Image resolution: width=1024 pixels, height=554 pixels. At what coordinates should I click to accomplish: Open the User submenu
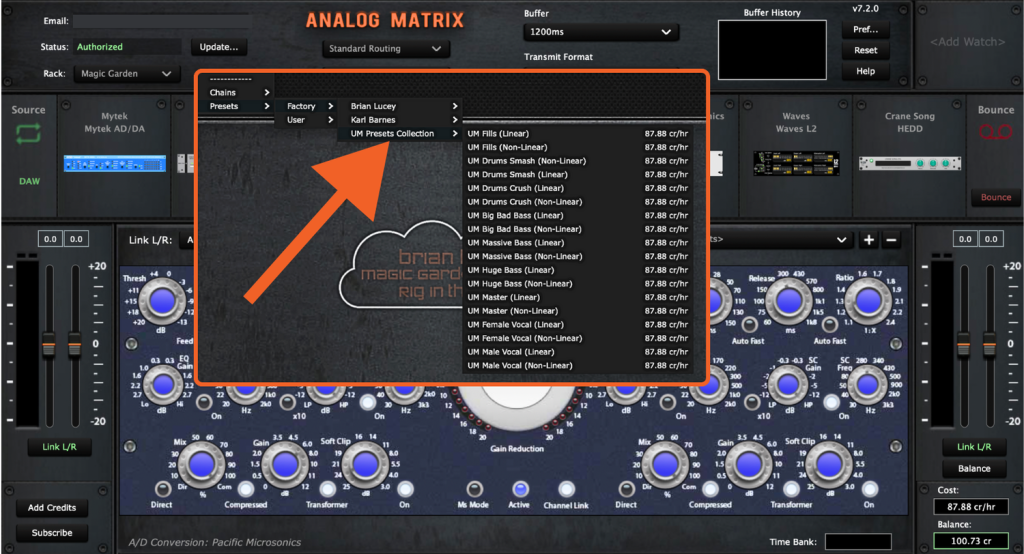pyautogui.click(x=310, y=120)
